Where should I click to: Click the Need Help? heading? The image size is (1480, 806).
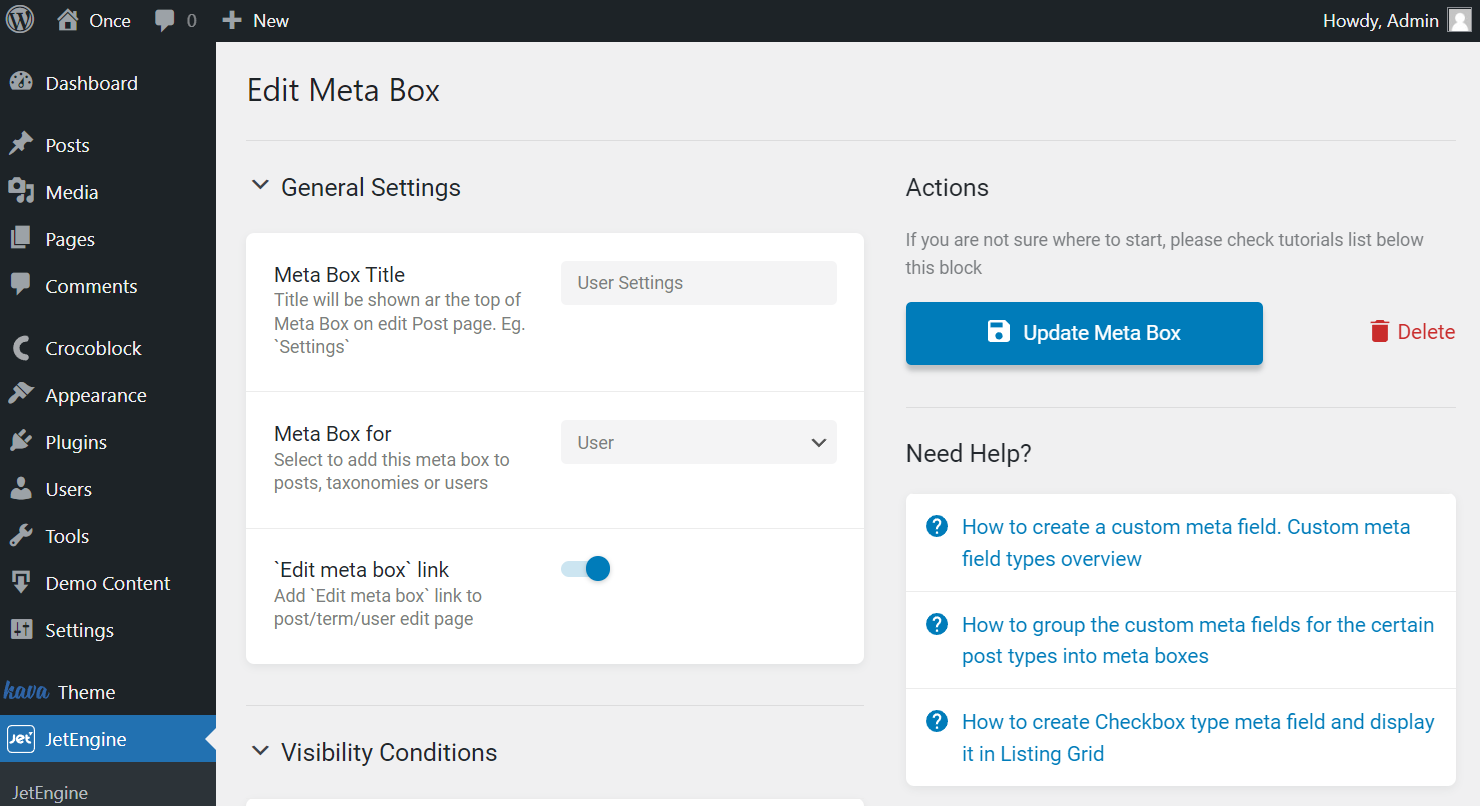click(x=968, y=453)
